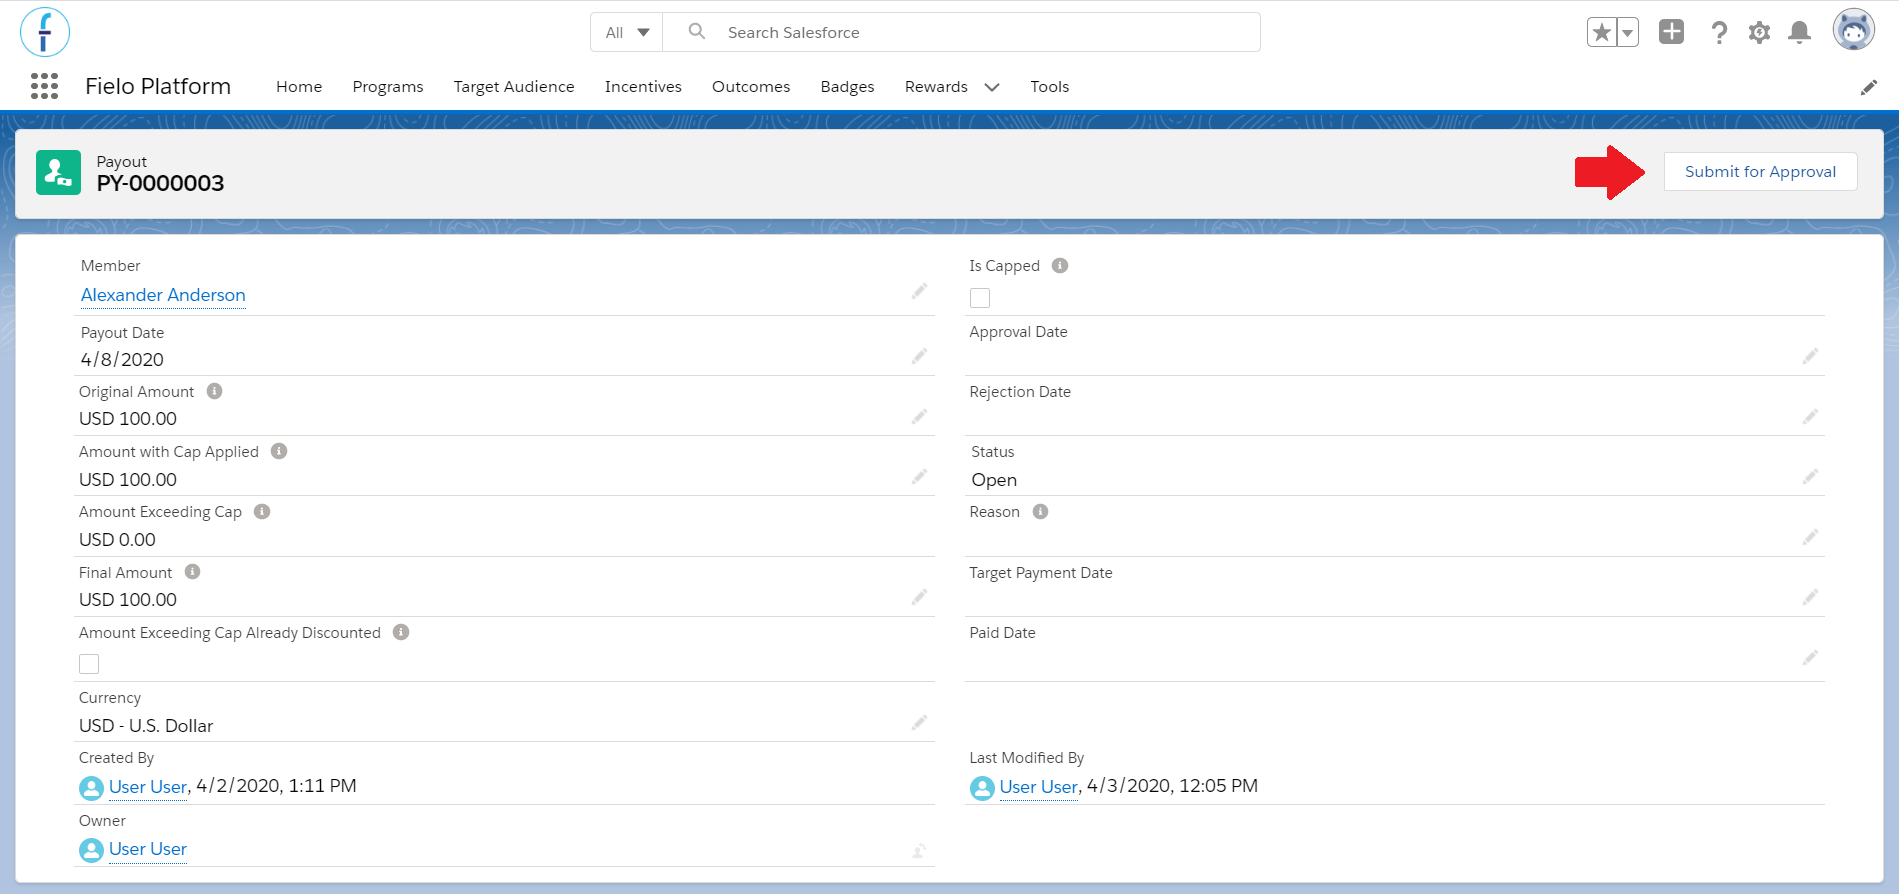Viewport: 1899px width, 894px height.
Task: Edit the Status field pencil
Action: click(x=1810, y=476)
